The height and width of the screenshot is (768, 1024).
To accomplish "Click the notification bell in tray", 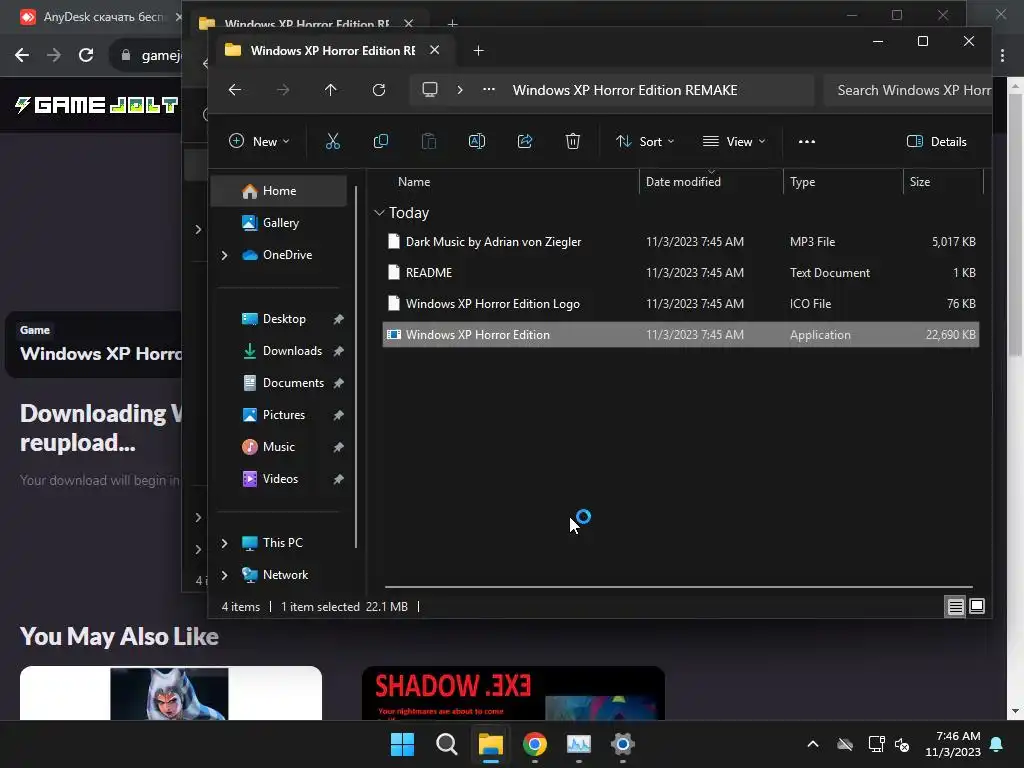I will [x=997, y=744].
